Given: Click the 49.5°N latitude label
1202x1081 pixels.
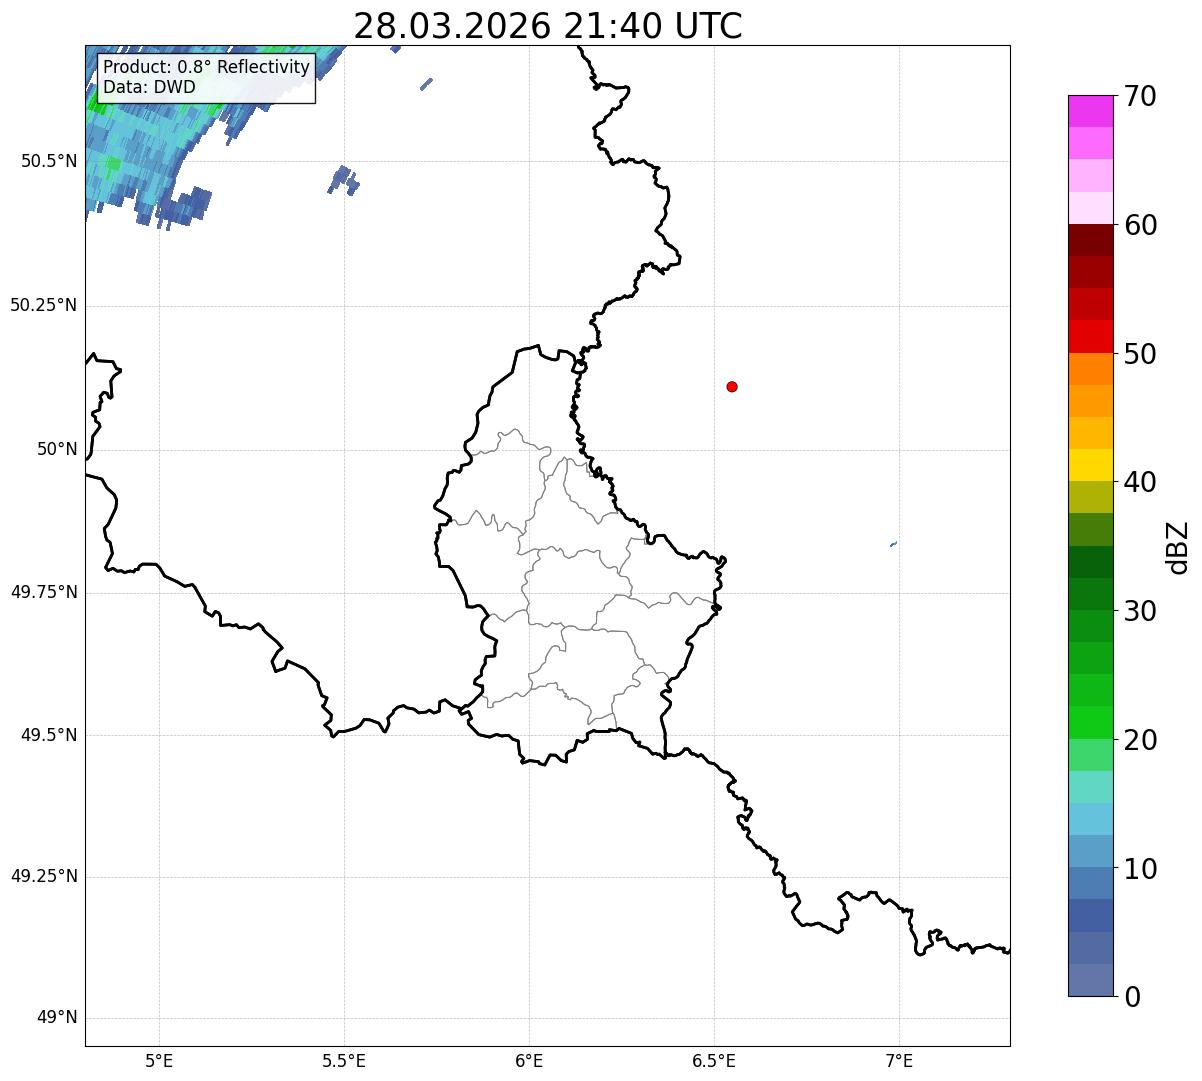Looking at the screenshot, I should point(48,735).
